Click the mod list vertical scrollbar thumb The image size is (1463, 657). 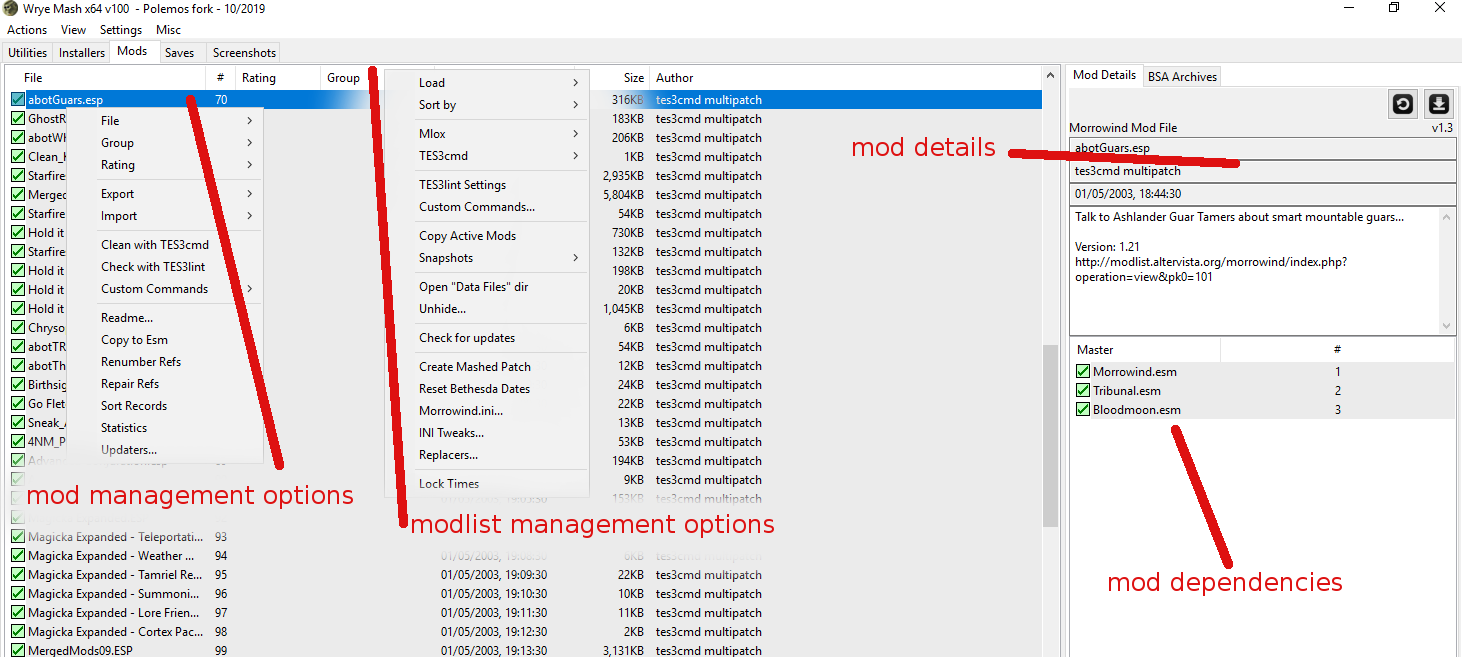click(x=1050, y=435)
